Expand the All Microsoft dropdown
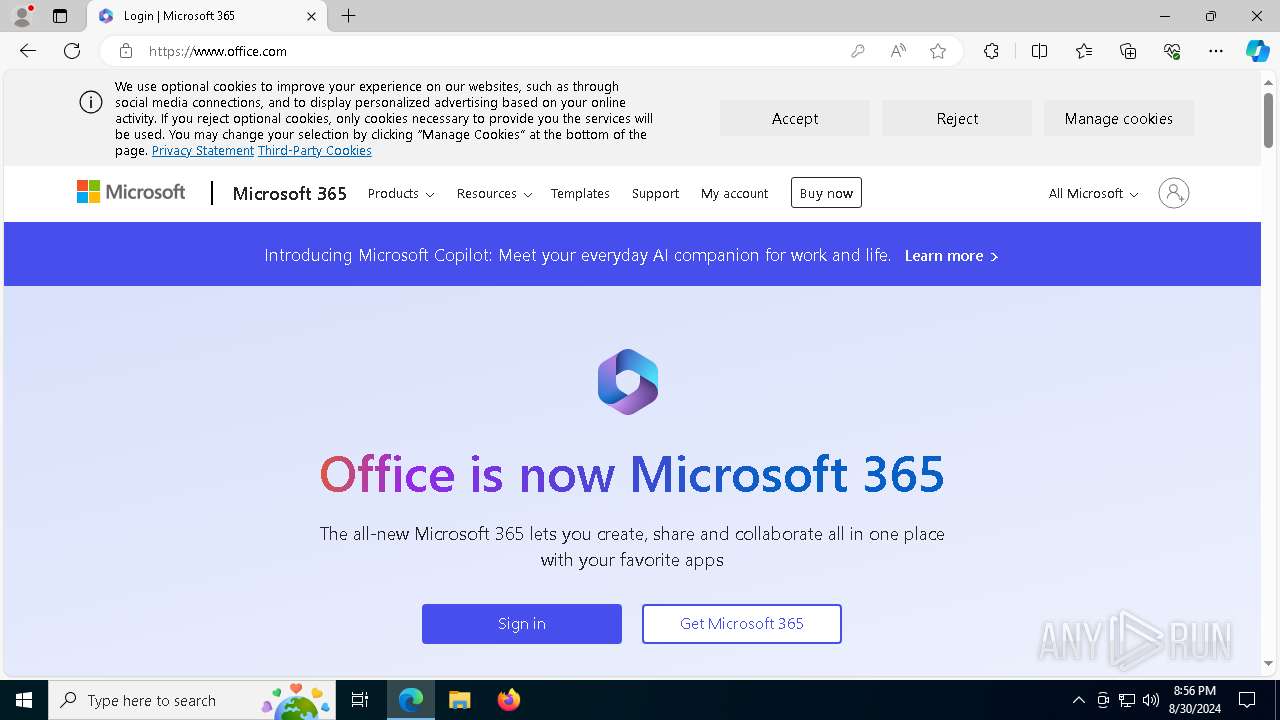Viewport: 1280px width, 720px height. pyautogui.click(x=1093, y=193)
